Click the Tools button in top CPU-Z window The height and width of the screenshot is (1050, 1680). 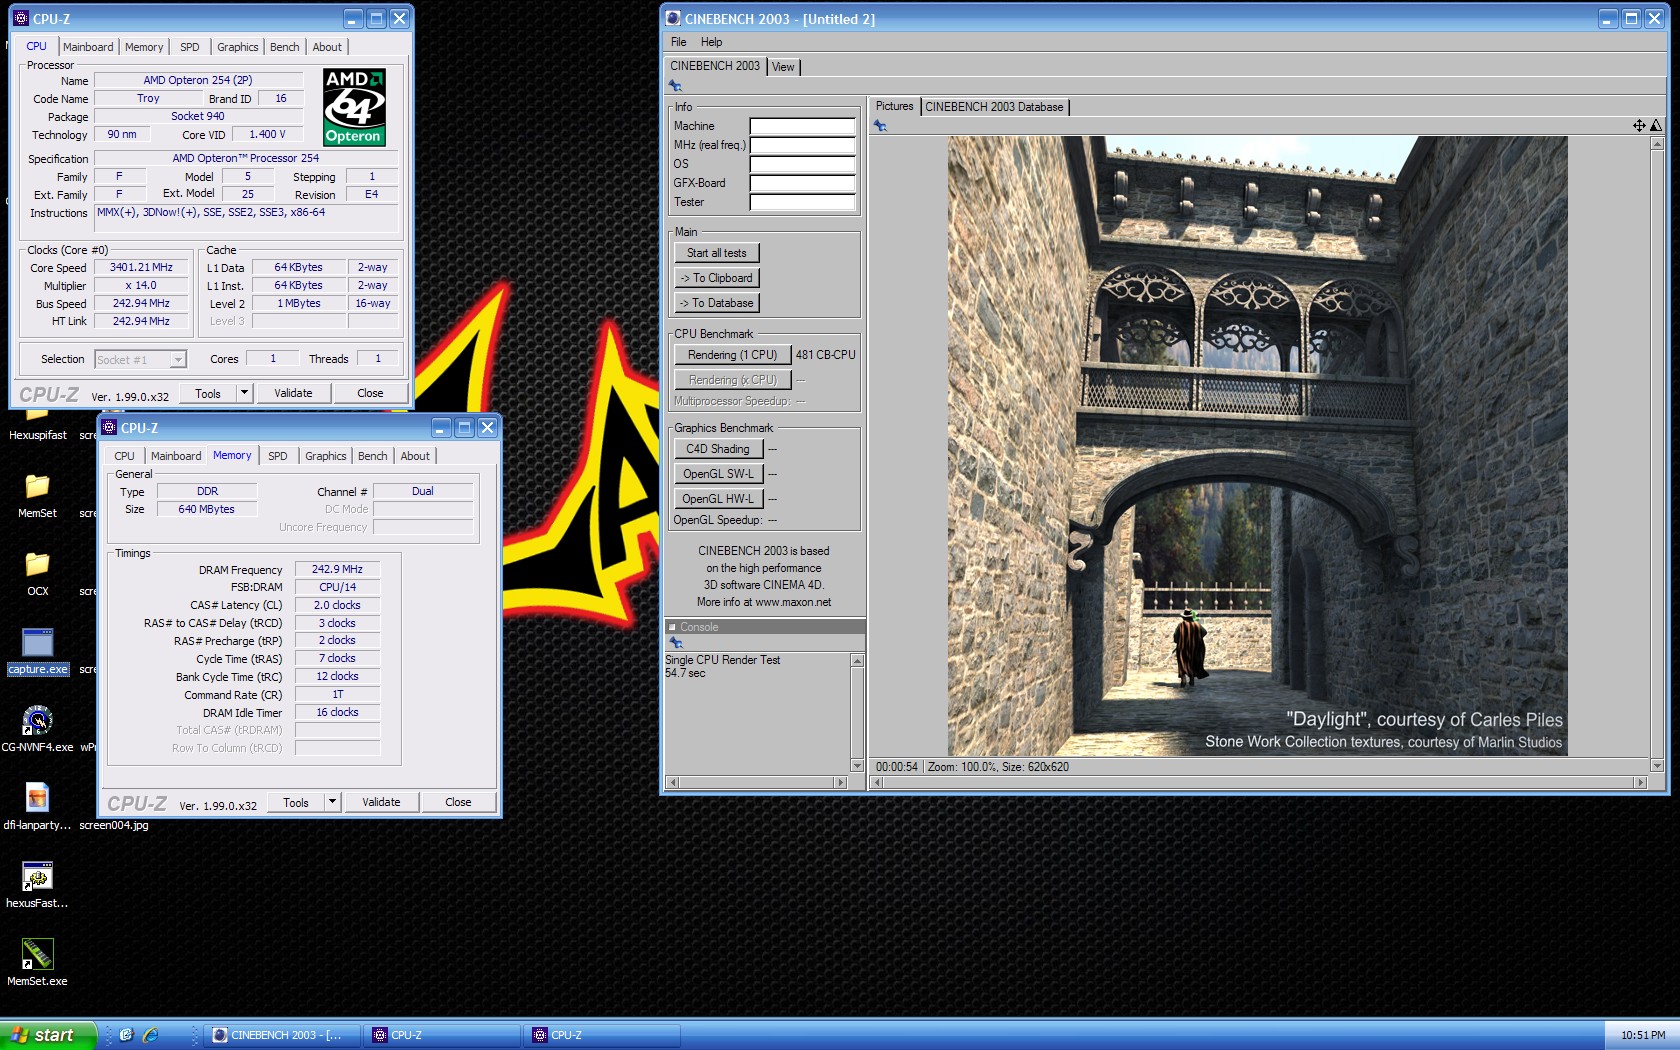208,393
